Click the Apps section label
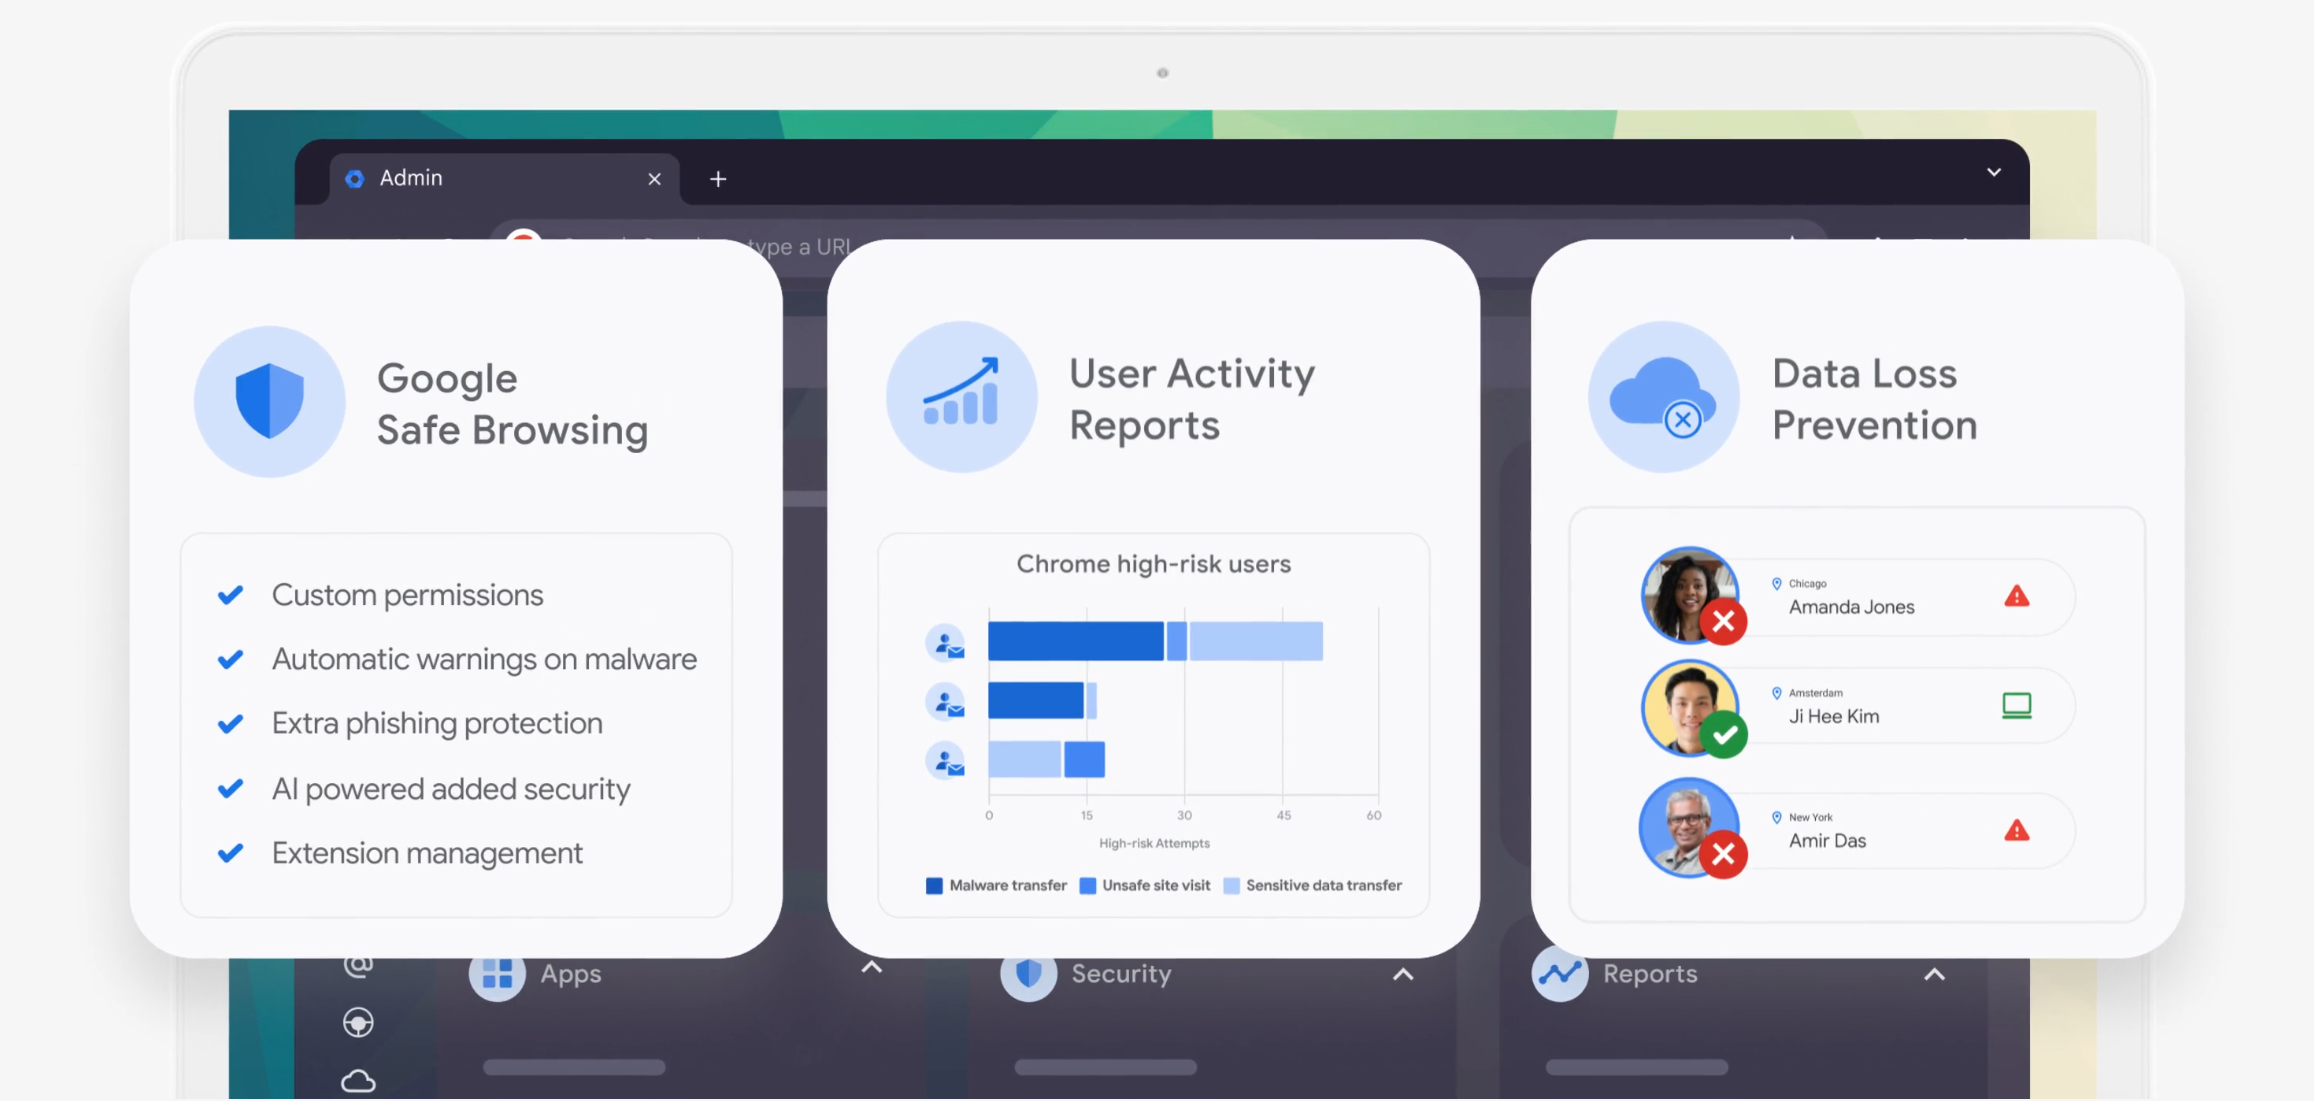The image size is (2314, 1101). (571, 974)
